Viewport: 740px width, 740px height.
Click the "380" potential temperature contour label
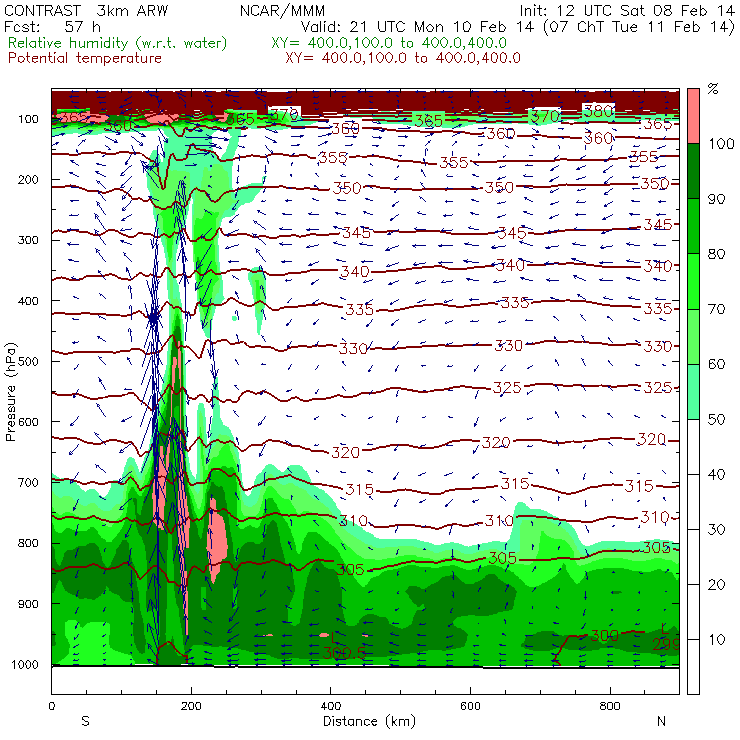pos(598,111)
